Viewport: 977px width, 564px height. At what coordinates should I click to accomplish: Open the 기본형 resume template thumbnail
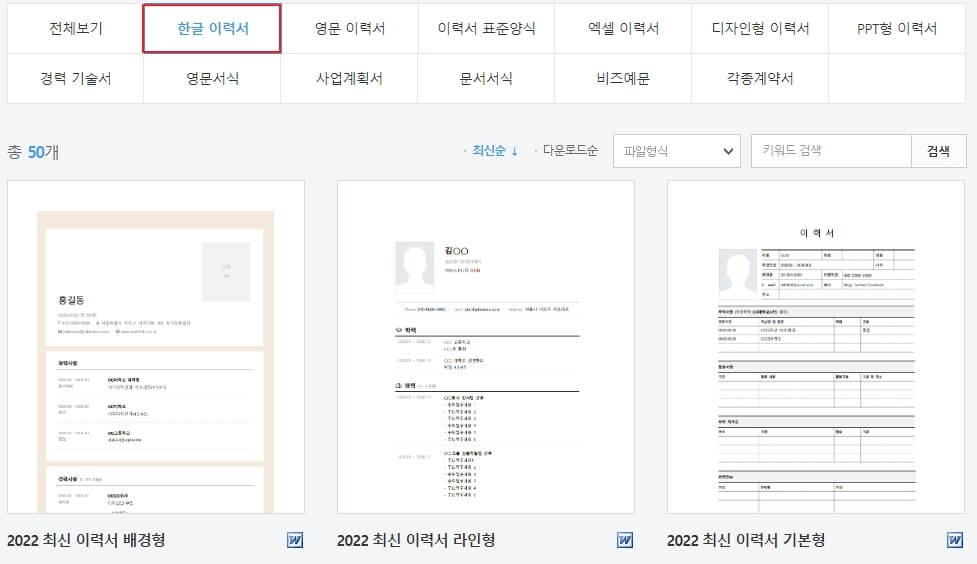(816, 347)
